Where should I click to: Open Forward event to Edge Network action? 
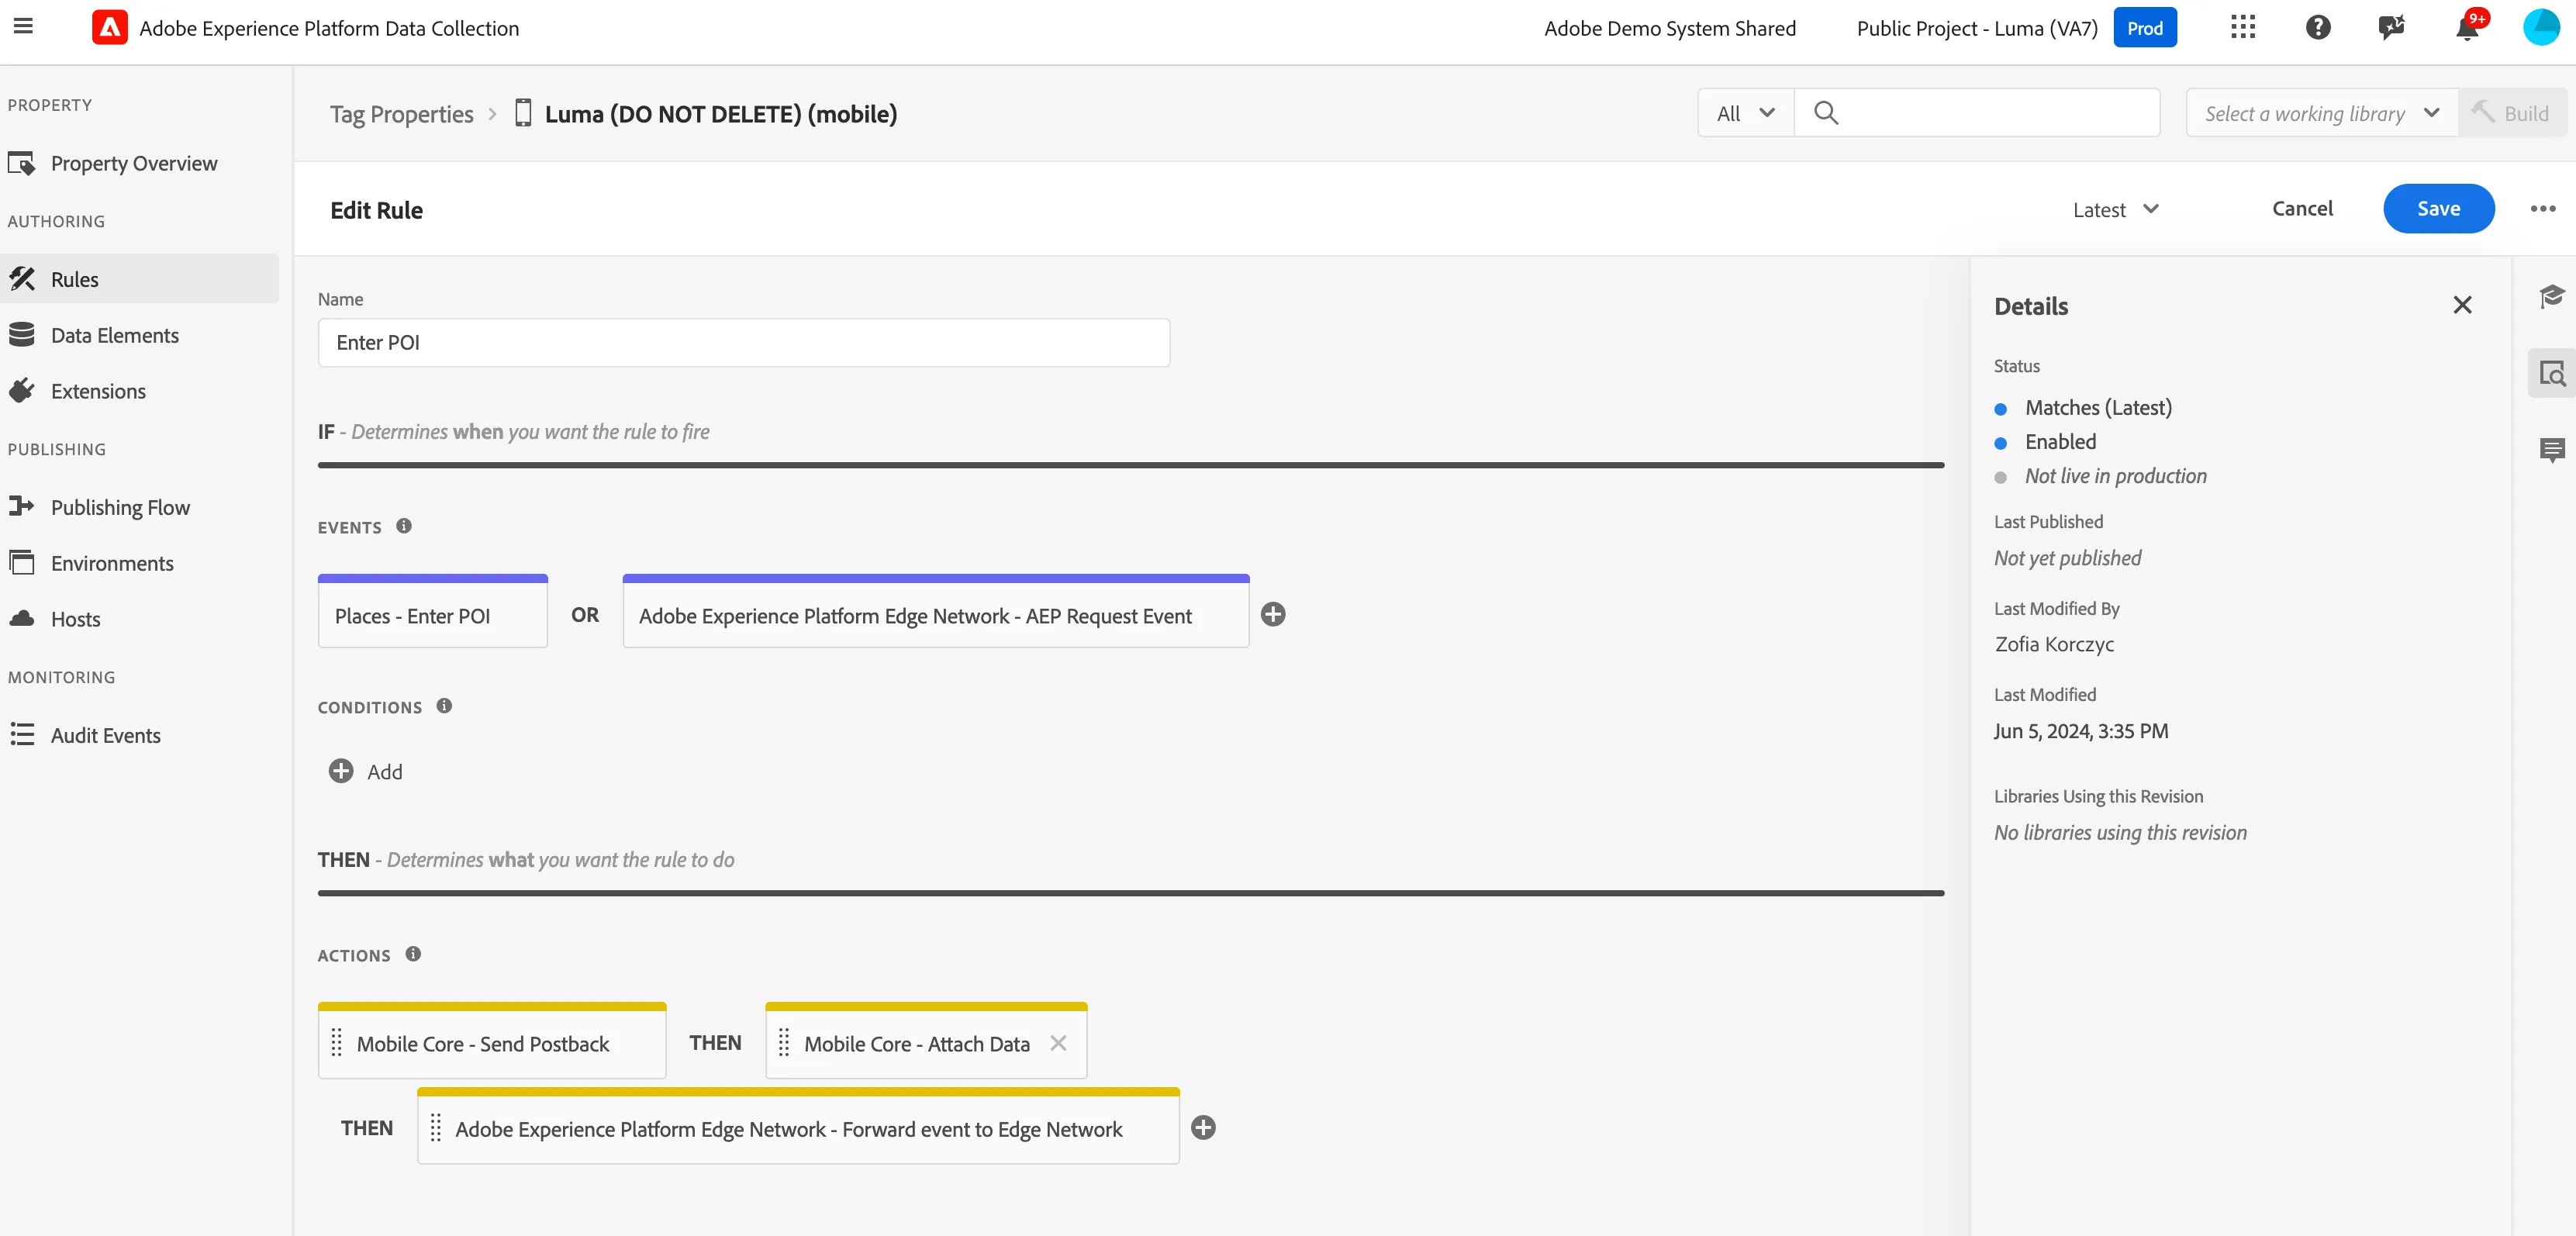click(x=798, y=1126)
